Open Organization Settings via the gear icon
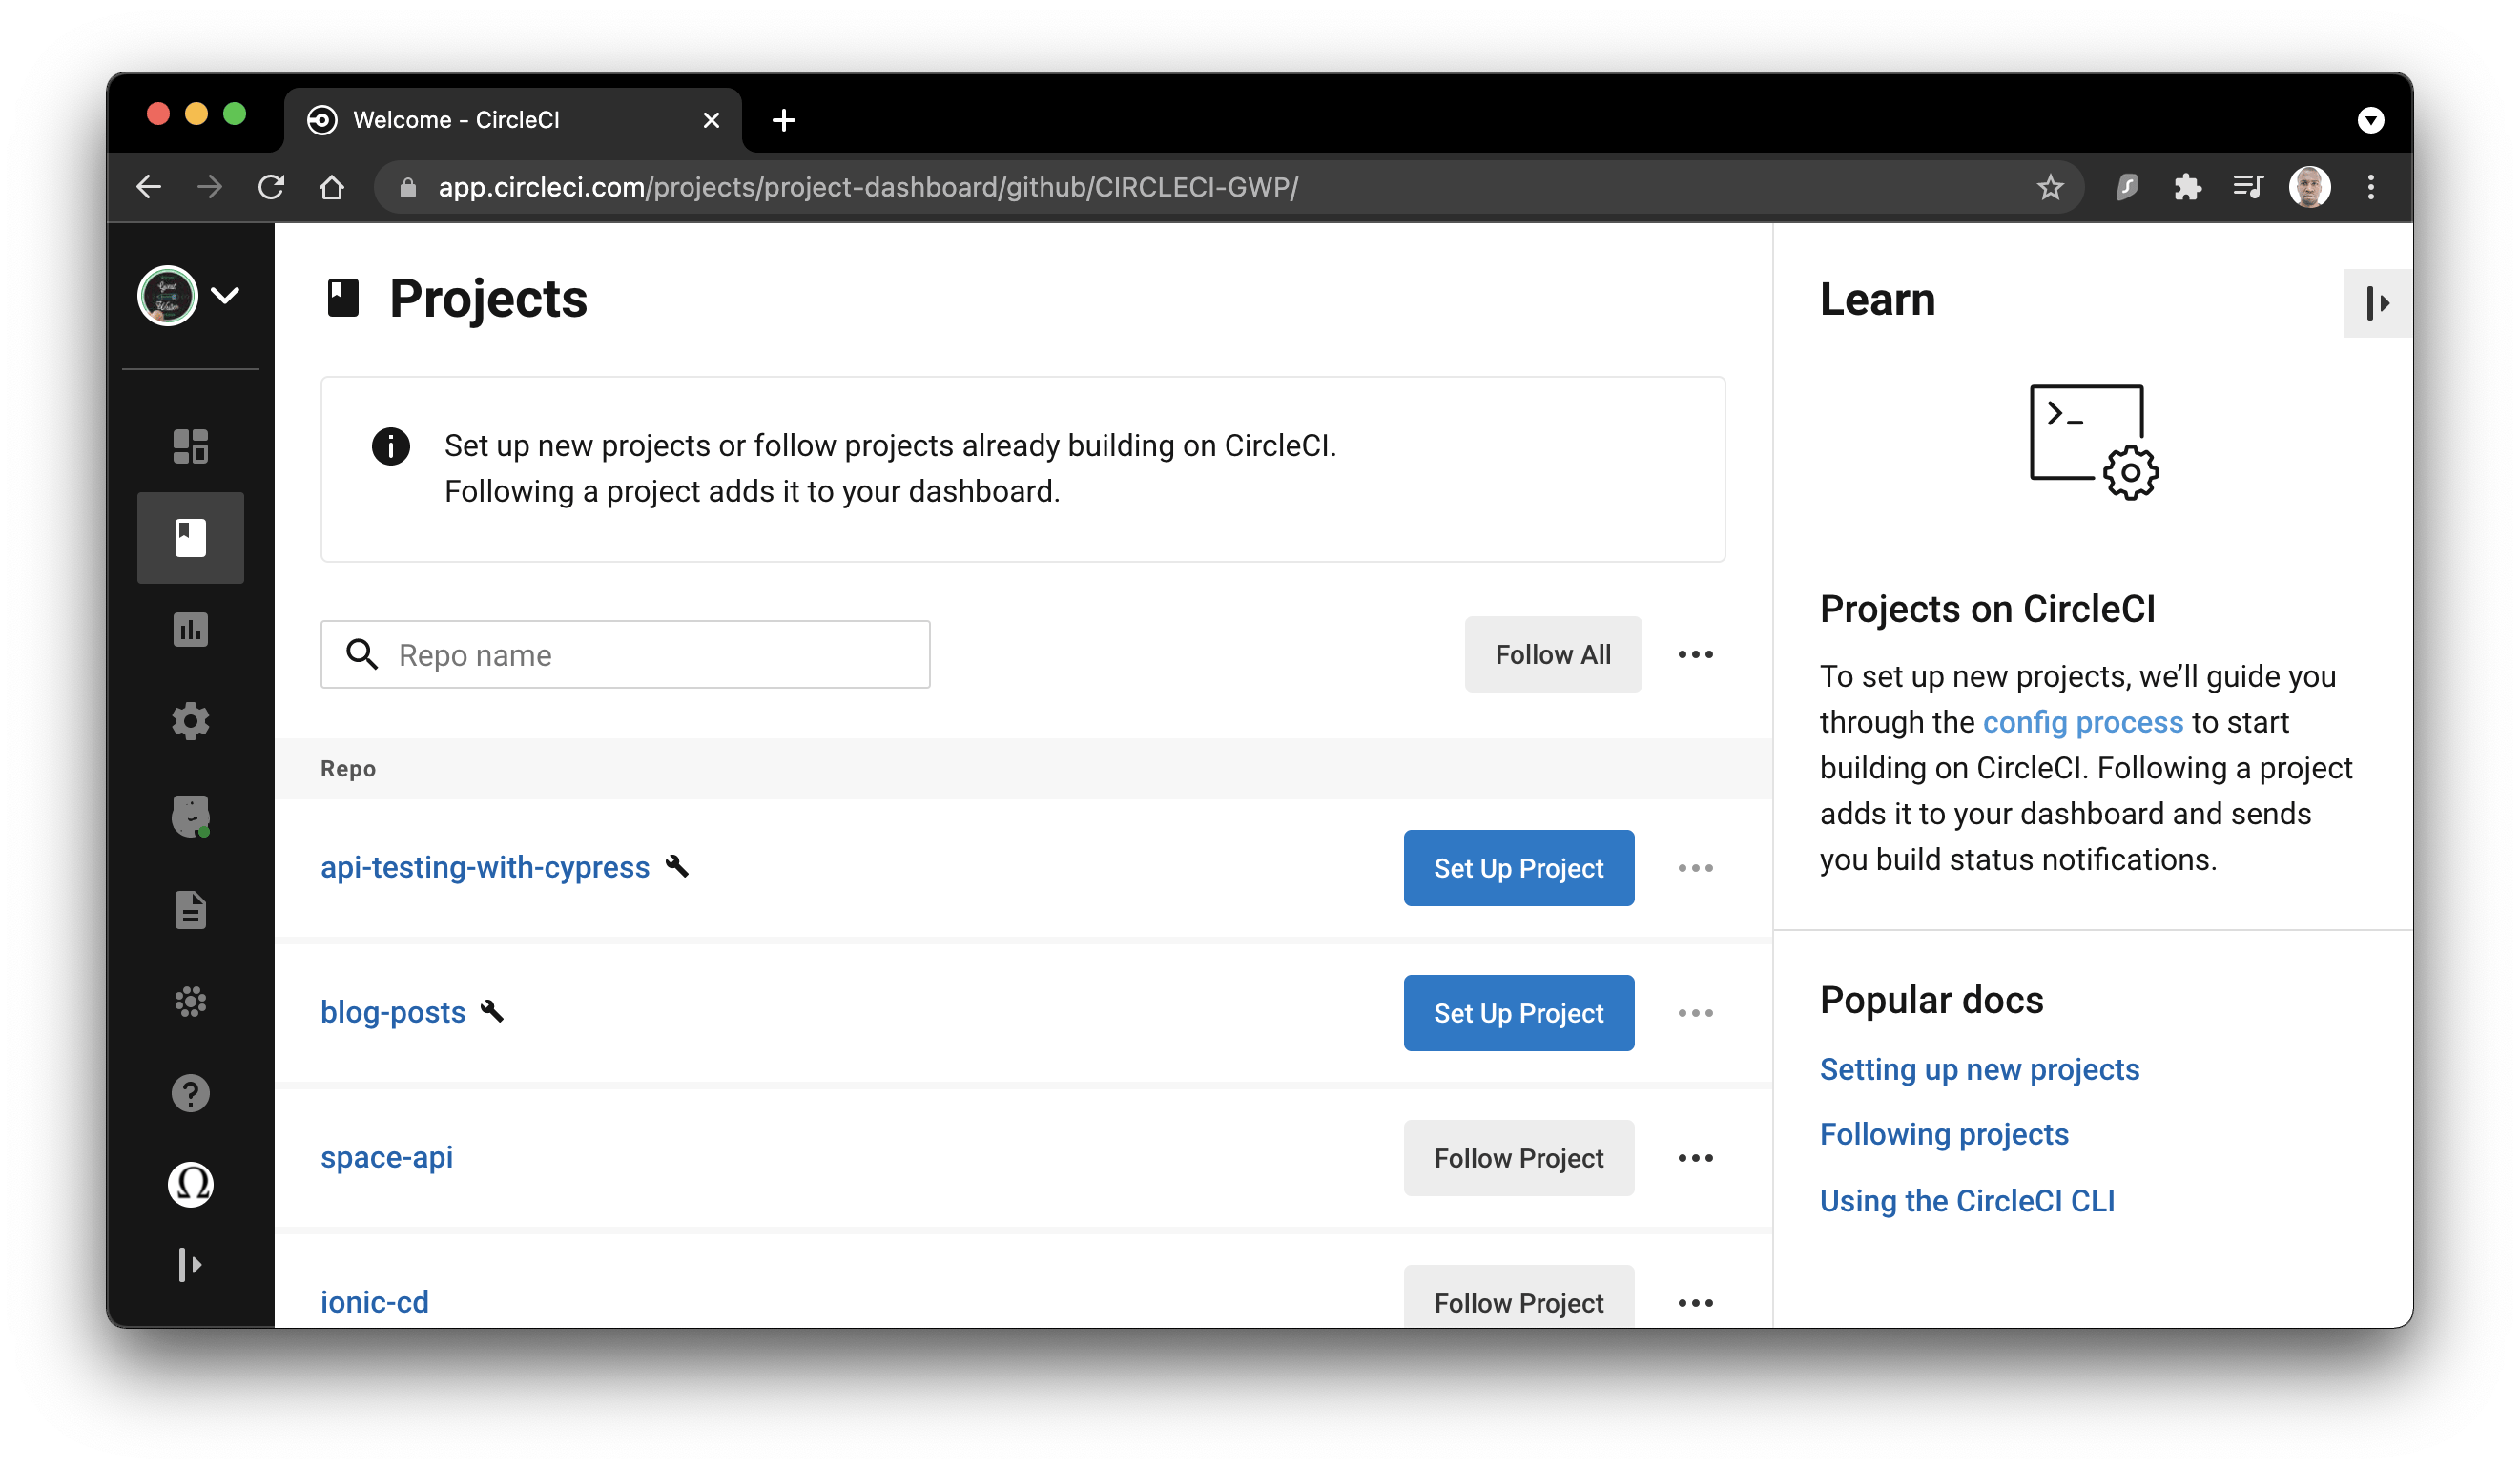The image size is (2520, 1469). [190, 721]
